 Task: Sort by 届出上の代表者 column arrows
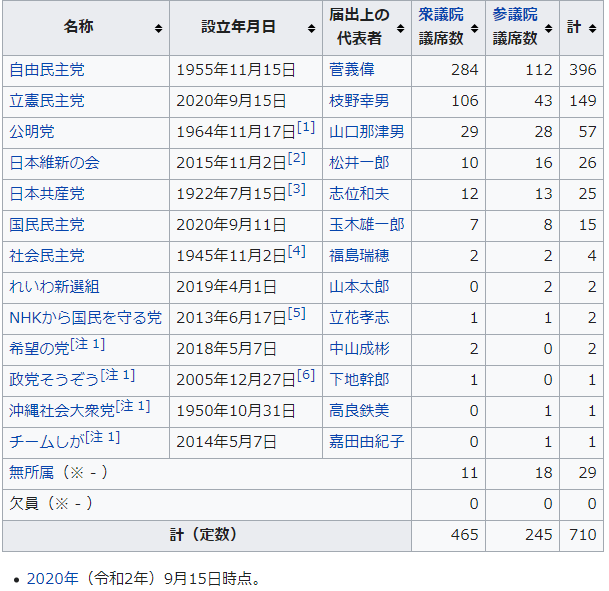[400, 28]
